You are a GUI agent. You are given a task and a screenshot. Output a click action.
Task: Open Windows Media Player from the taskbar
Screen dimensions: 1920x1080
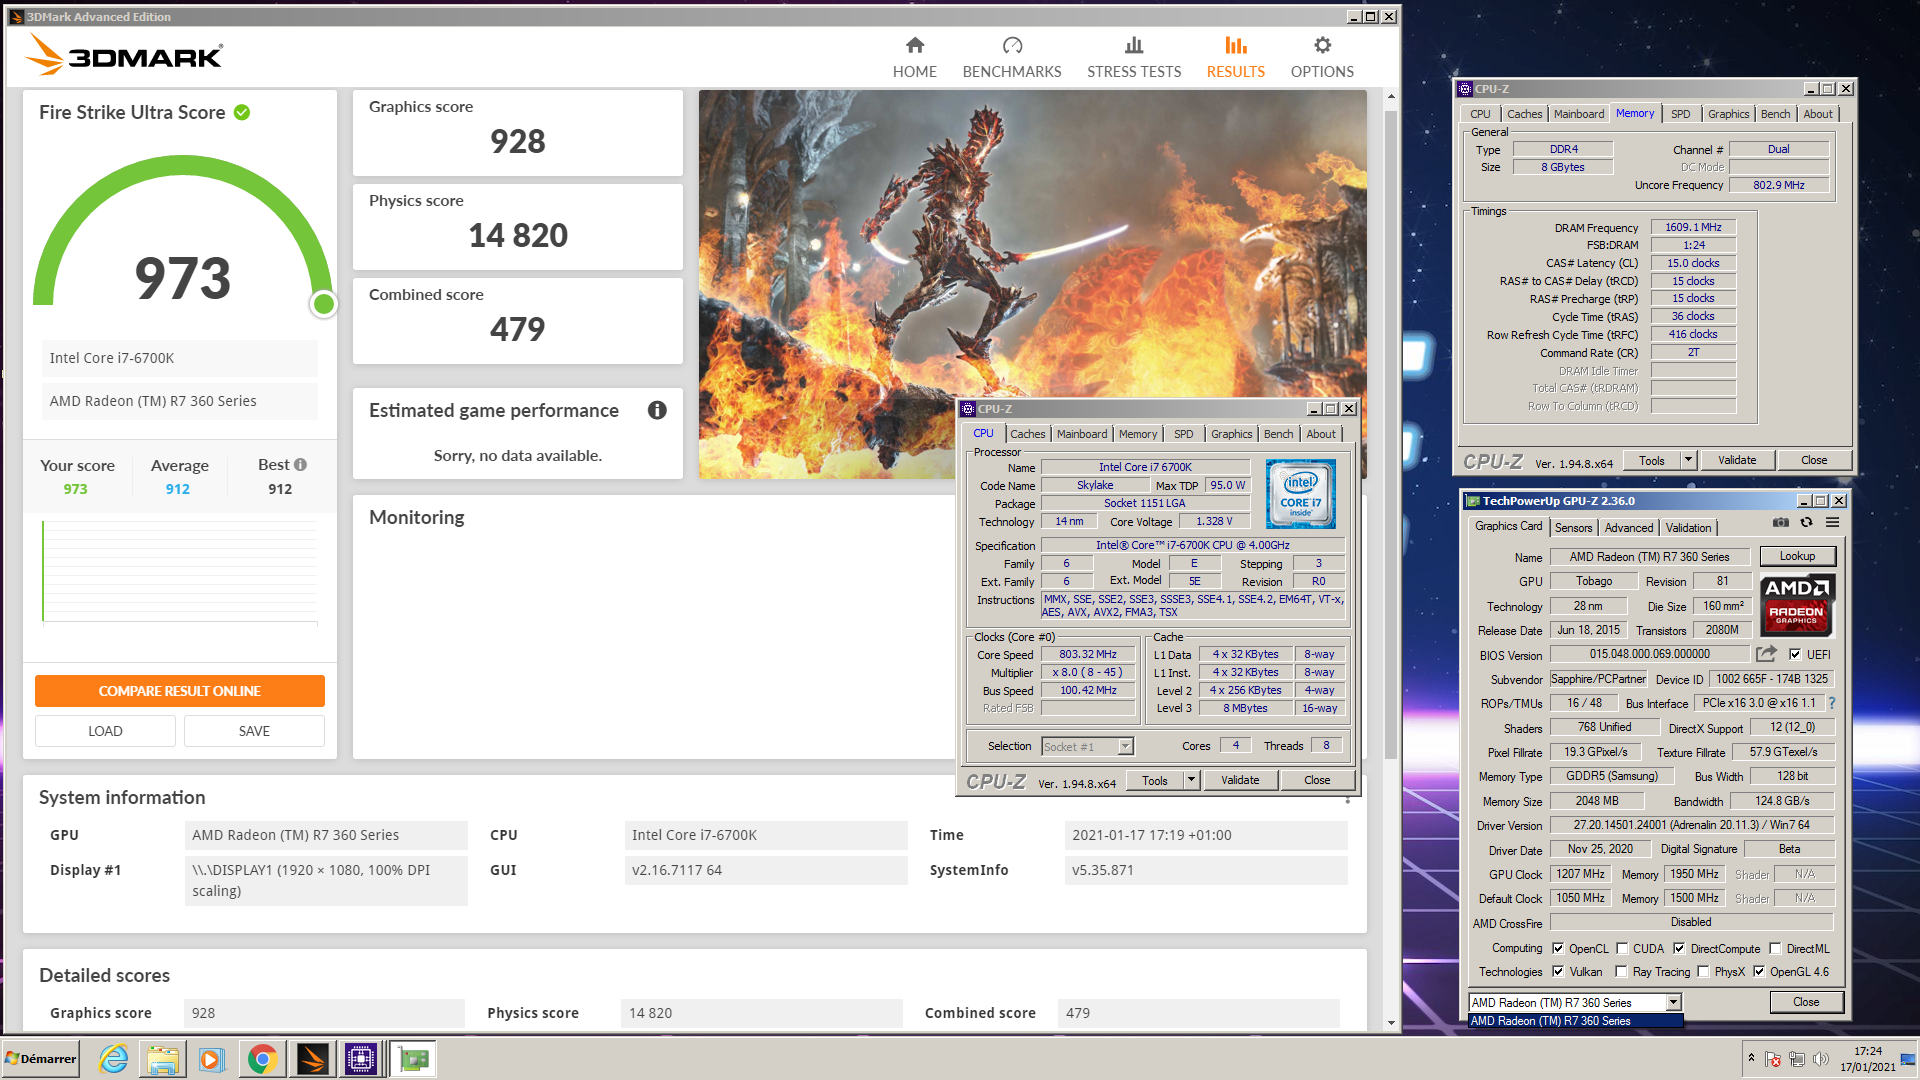pyautogui.click(x=211, y=1059)
